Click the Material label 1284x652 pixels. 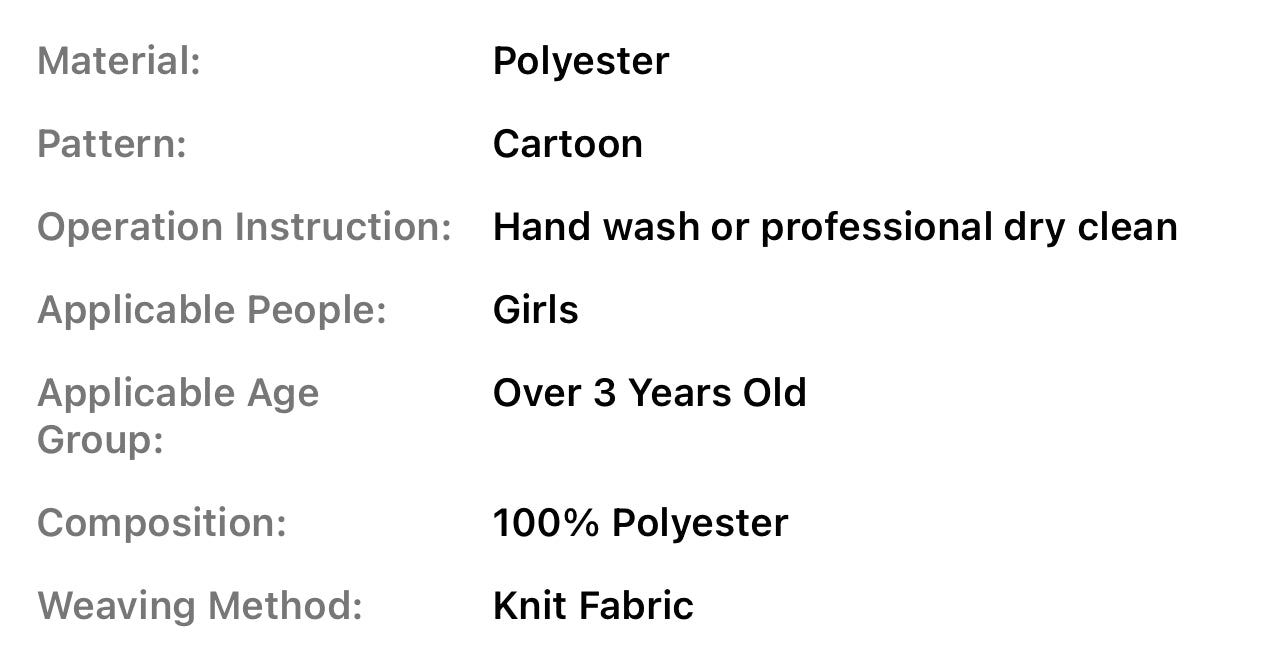click(119, 61)
